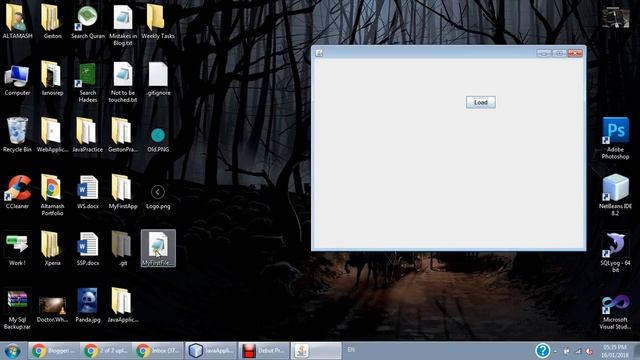This screenshot has width=640, height=360.
Task: Open the GestonPra... folder
Action: (x=123, y=135)
